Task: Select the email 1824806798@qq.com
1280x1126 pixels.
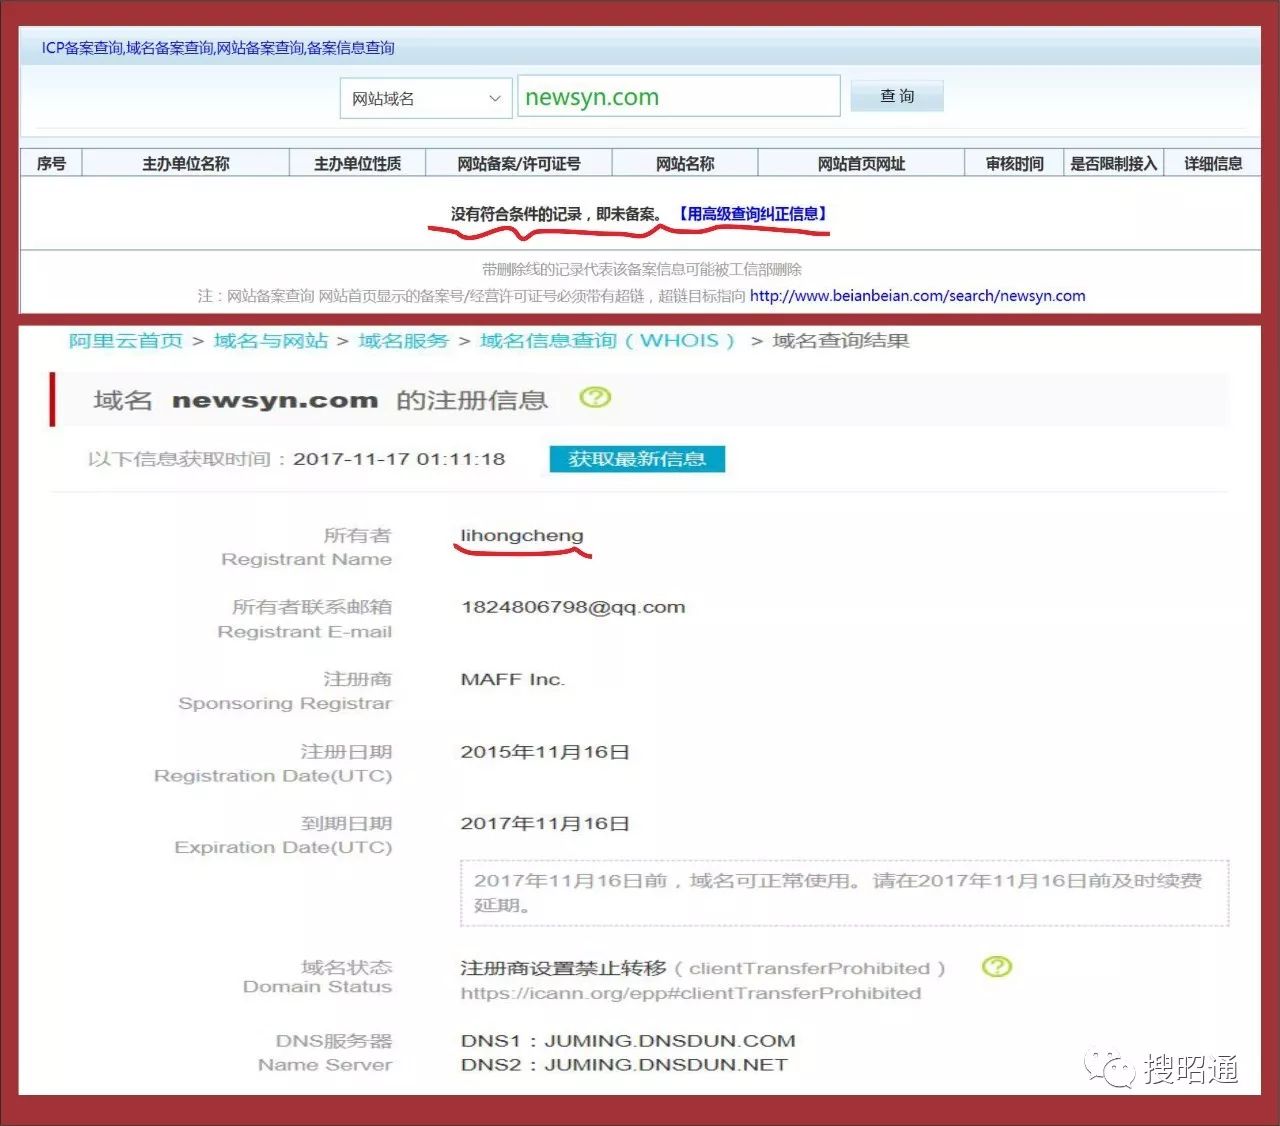Action: point(573,607)
